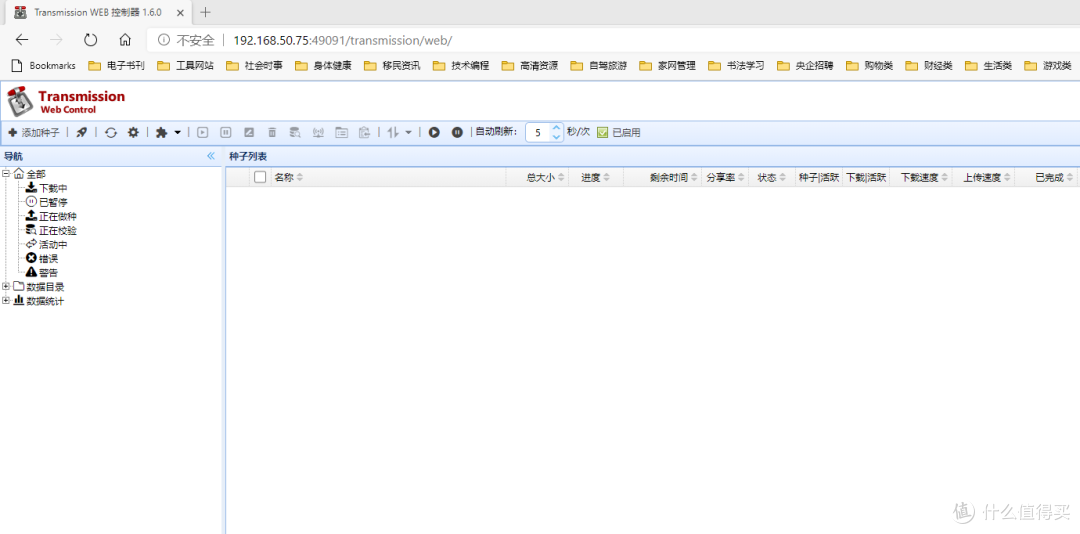Click the address bar URL
Image resolution: width=1080 pixels, height=534 pixels.
(342, 41)
